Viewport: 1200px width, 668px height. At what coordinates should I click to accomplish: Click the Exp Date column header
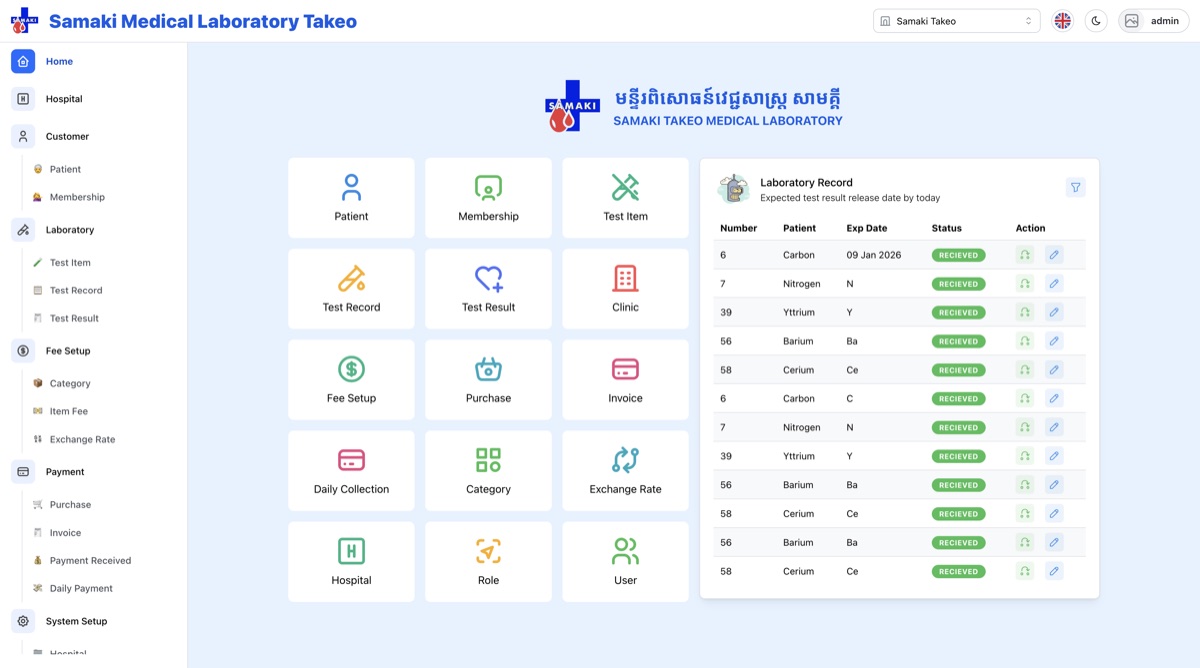click(867, 228)
